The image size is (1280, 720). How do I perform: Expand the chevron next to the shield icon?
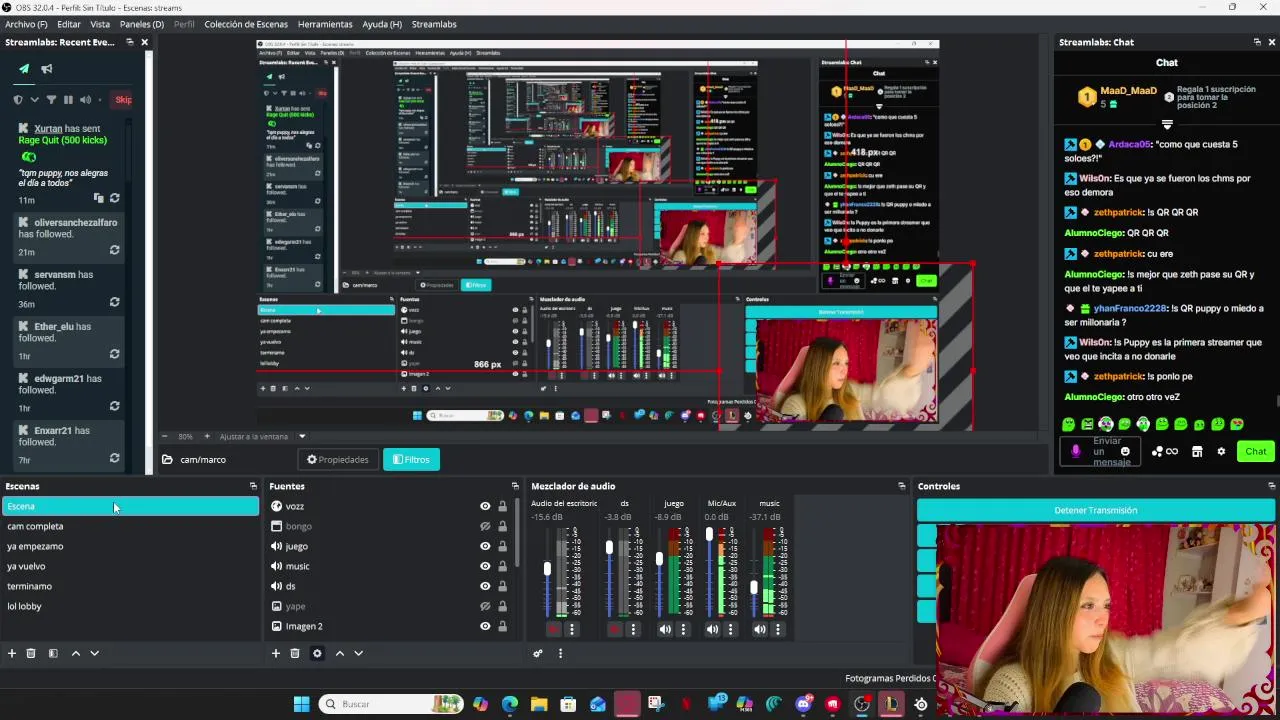coord(34,100)
